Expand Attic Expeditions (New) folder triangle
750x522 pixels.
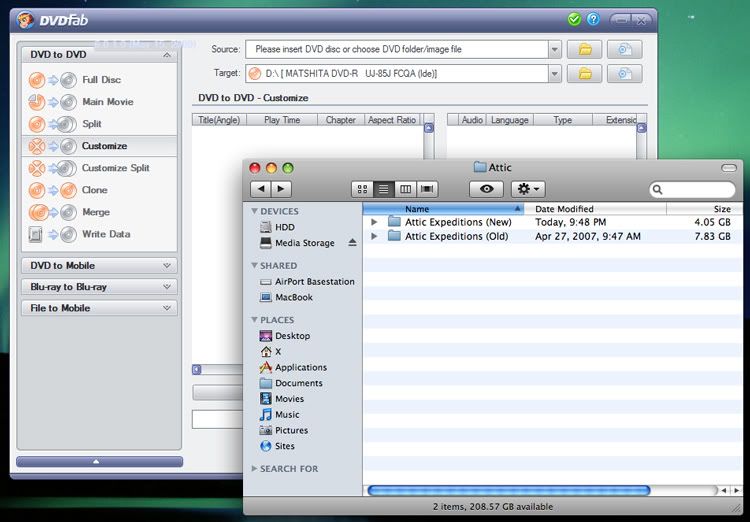pyautogui.click(x=375, y=222)
